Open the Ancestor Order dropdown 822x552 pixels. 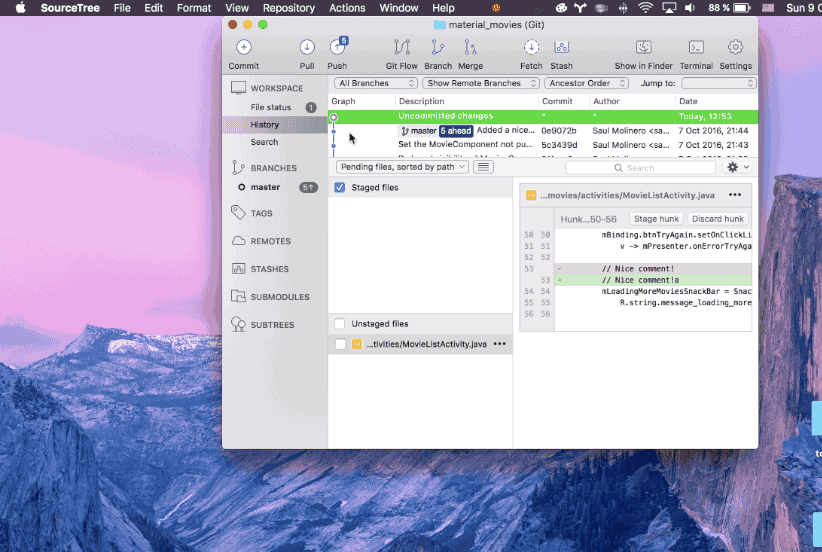click(586, 83)
